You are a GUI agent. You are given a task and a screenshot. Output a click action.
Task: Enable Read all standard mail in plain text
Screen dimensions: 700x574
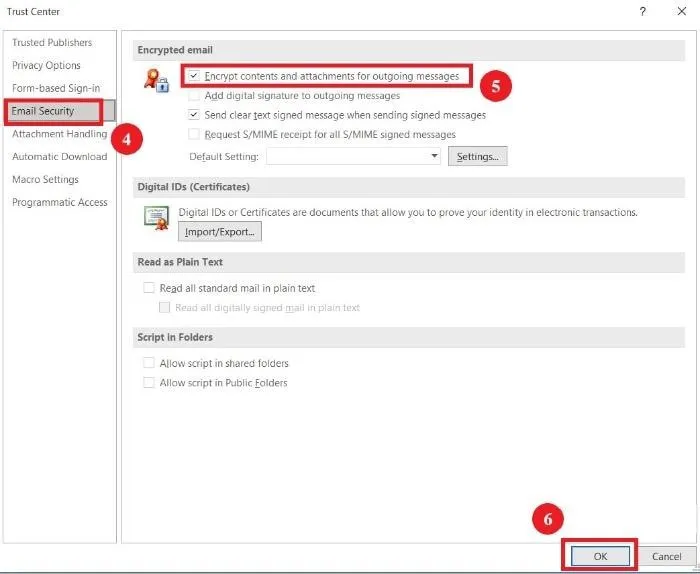(x=149, y=288)
